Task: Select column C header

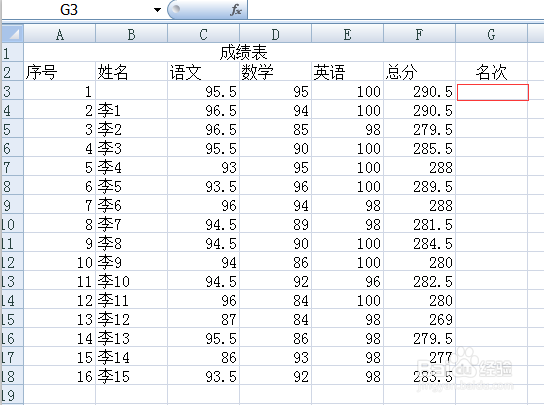Action: pyautogui.click(x=203, y=34)
